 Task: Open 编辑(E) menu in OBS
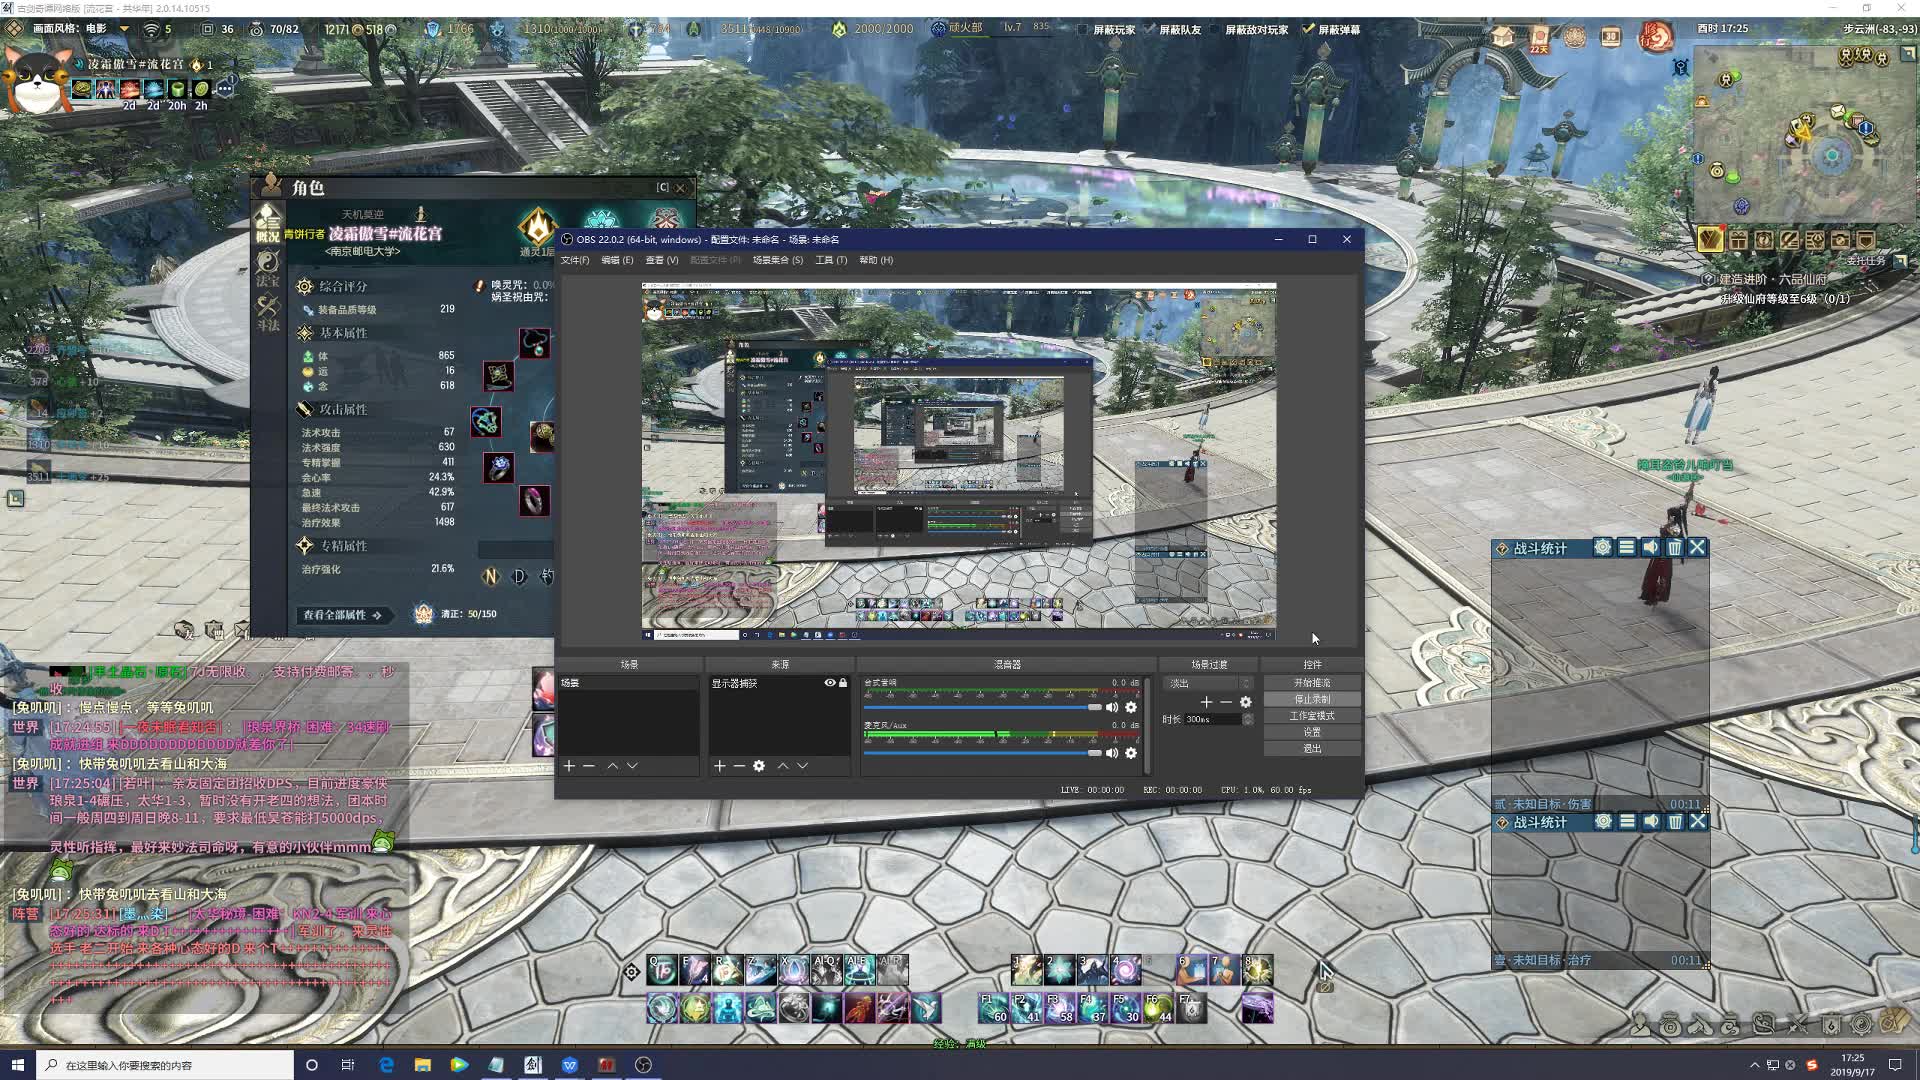pos(617,260)
